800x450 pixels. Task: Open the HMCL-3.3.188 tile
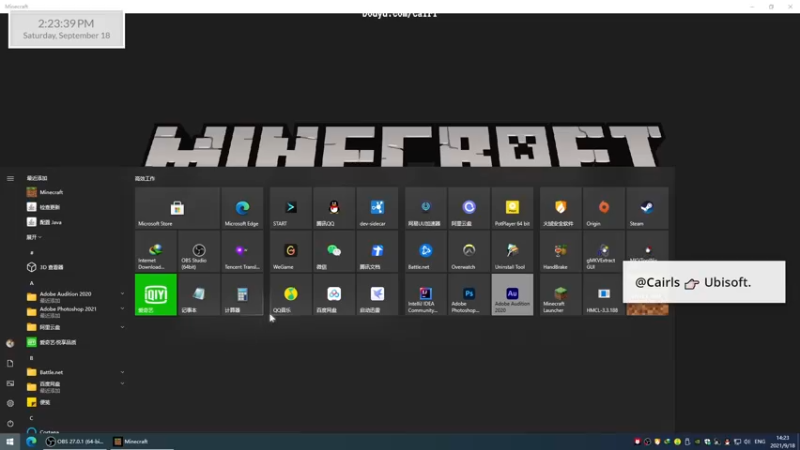point(604,294)
